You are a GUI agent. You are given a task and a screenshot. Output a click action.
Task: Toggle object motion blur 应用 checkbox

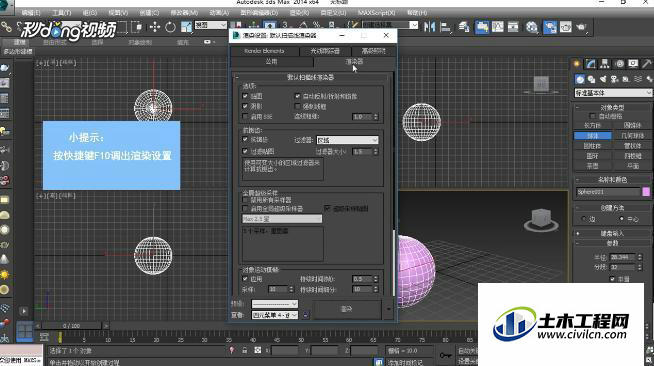(245, 278)
